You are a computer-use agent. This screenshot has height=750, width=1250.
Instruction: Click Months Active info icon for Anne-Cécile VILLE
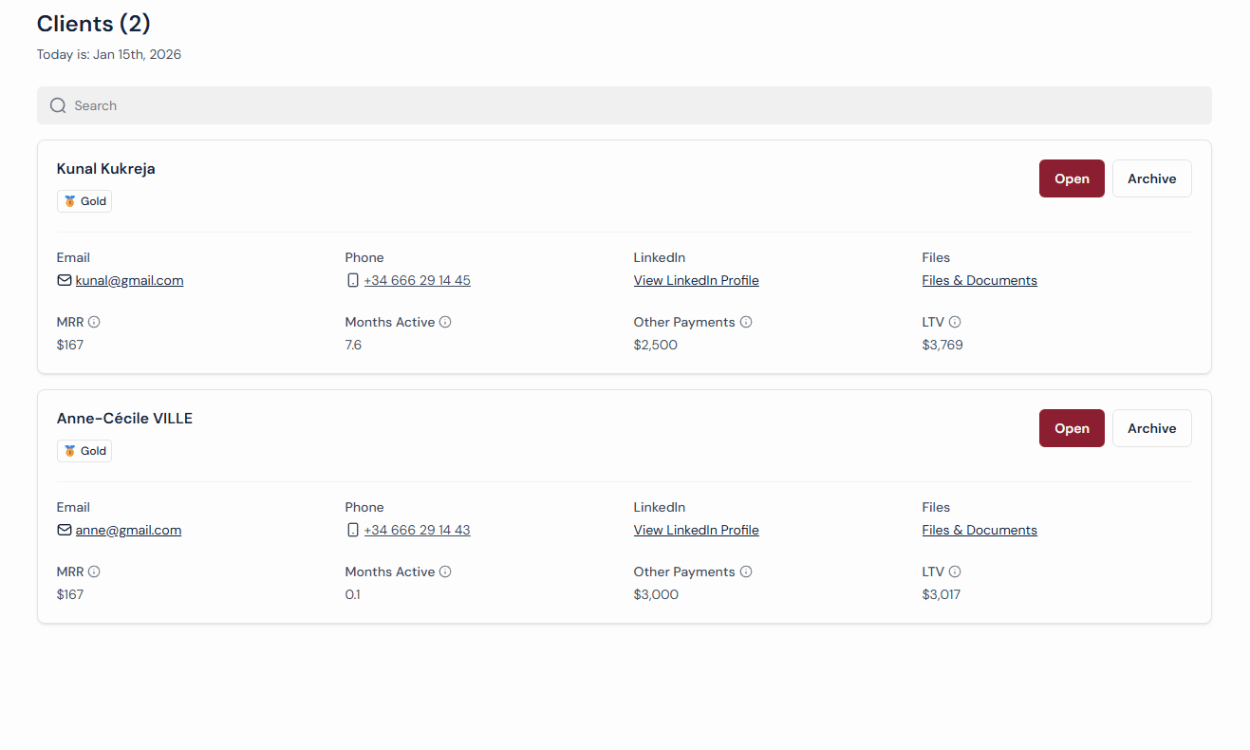point(445,572)
